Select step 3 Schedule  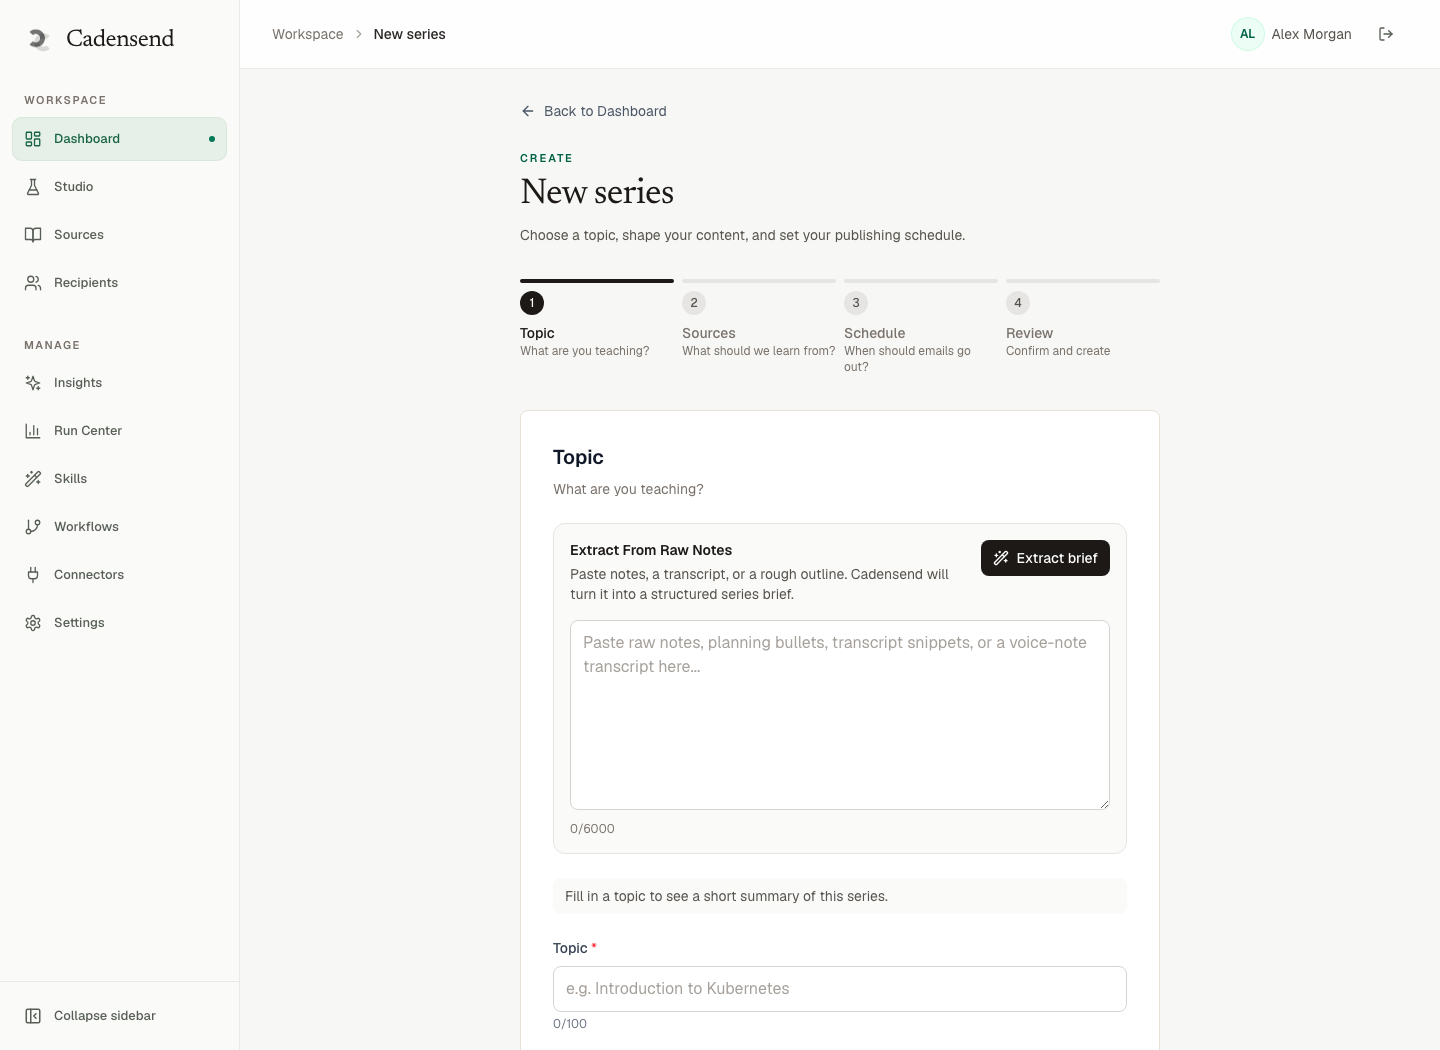(921, 328)
